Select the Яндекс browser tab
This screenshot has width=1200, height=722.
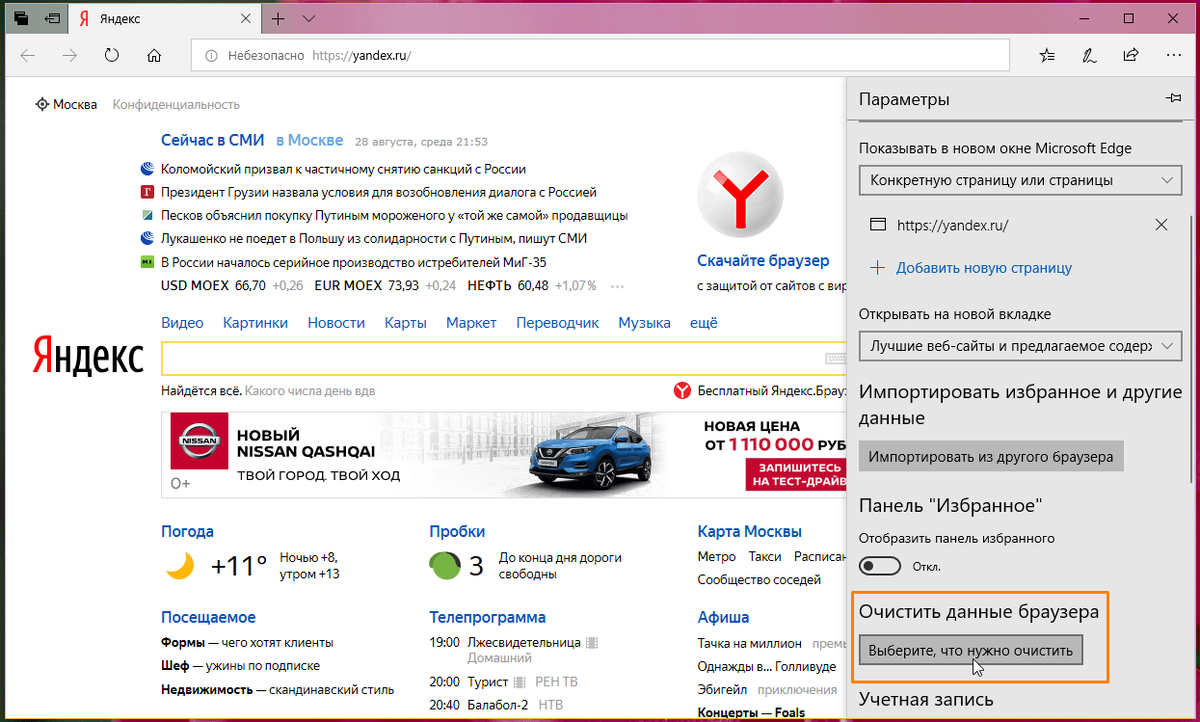click(165, 19)
